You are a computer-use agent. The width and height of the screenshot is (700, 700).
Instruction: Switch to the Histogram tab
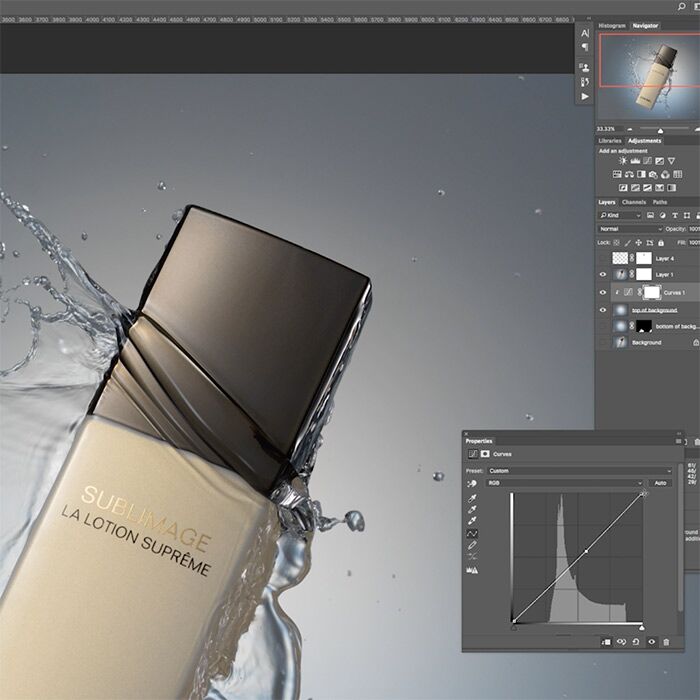612,26
